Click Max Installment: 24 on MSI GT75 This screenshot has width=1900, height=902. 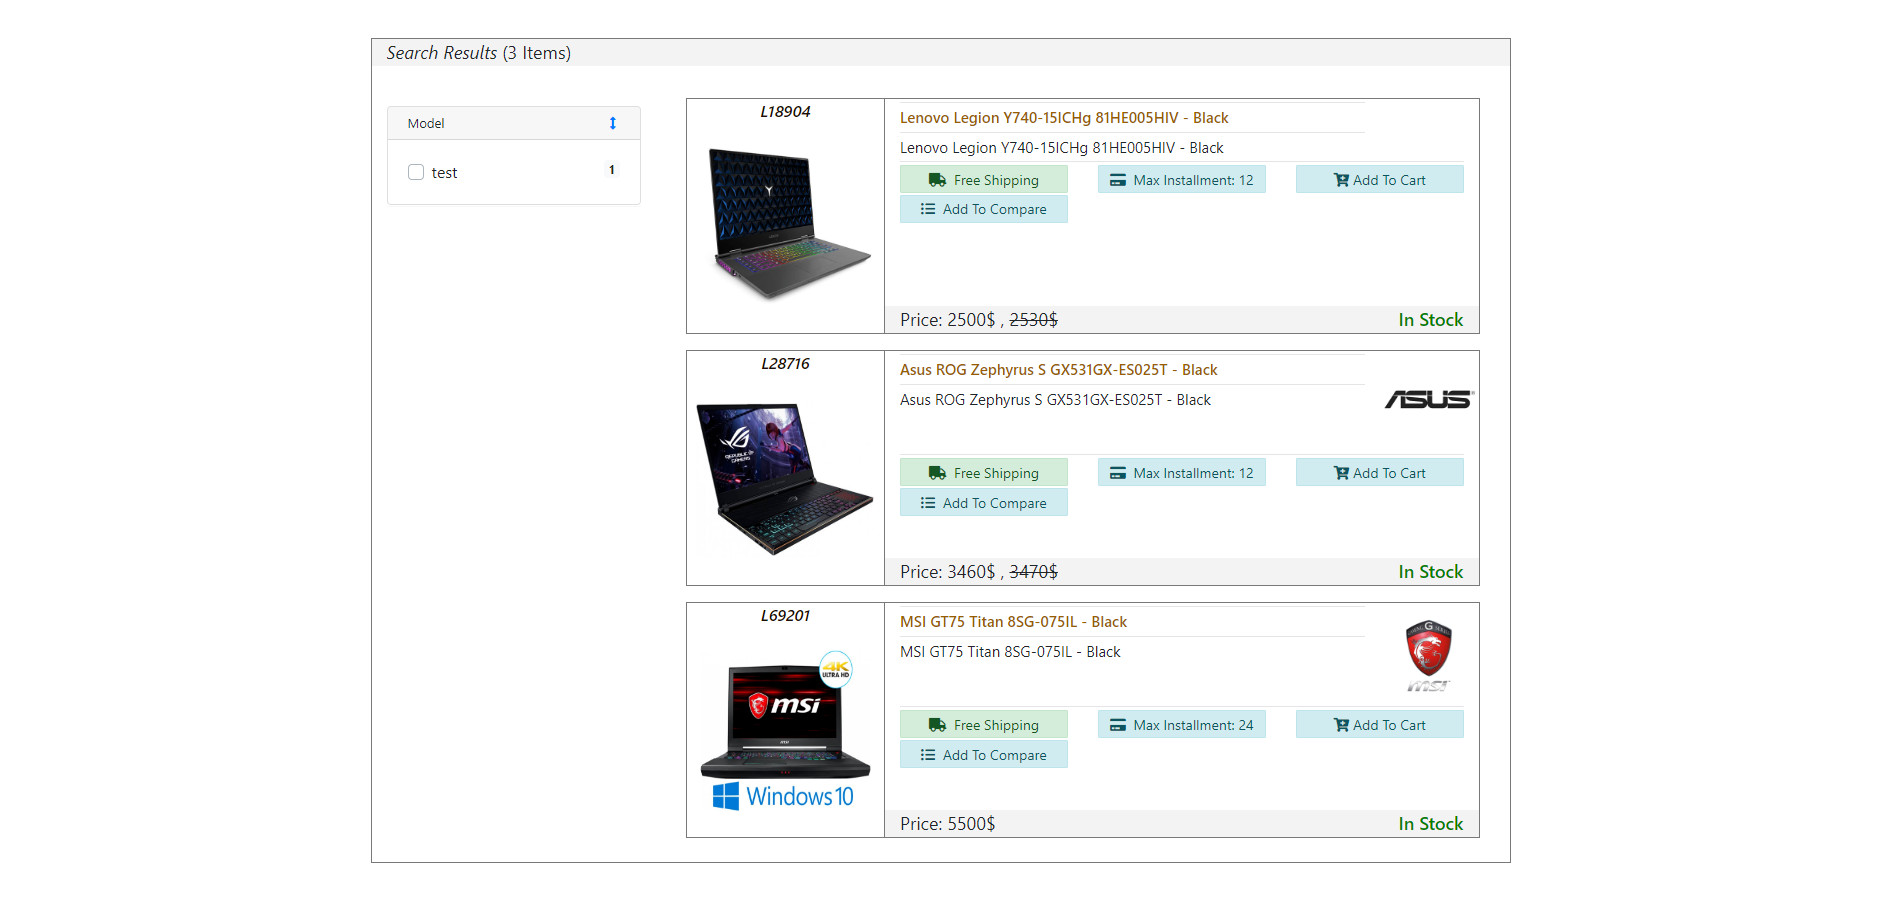(1182, 725)
